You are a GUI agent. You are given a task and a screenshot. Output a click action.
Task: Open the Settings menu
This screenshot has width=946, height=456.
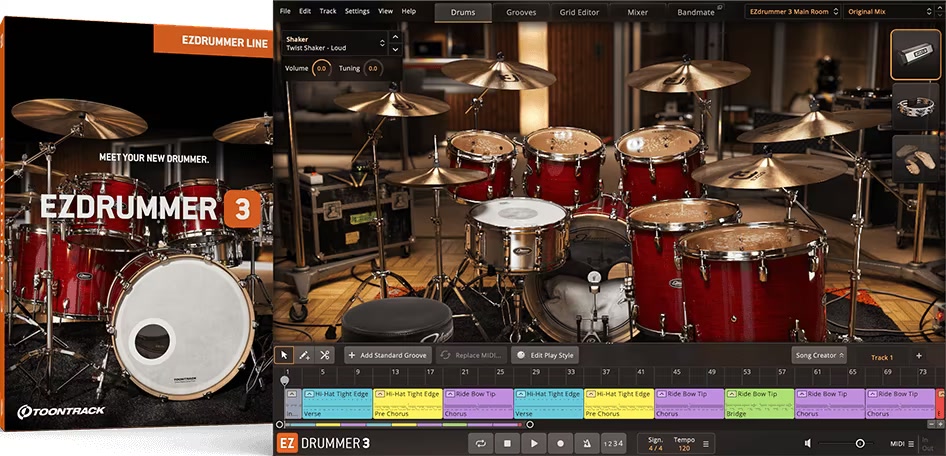point(357,11)
